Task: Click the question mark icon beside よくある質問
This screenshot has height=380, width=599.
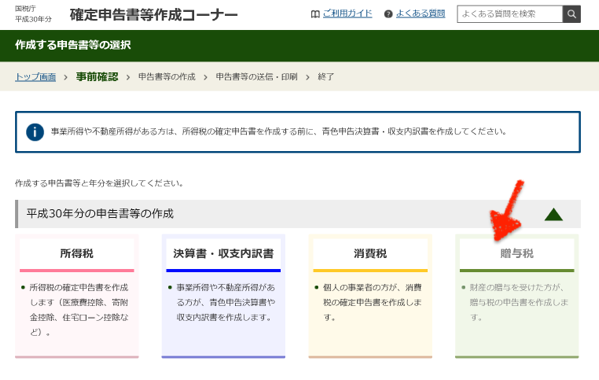Action: [388, 14]
